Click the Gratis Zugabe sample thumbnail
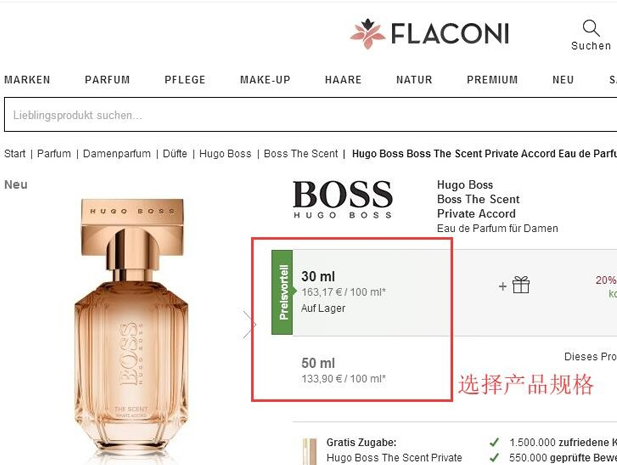Viewport: 617px width, 465px height. point(309,452)
